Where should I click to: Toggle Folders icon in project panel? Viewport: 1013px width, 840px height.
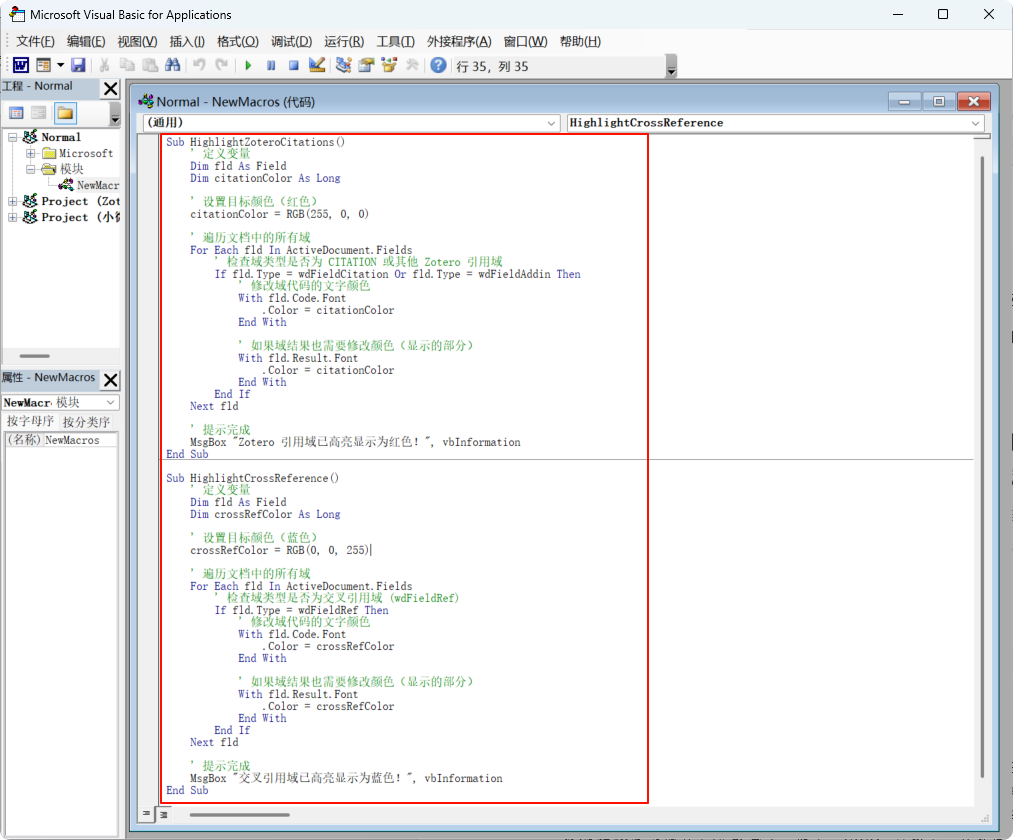pos(65,114)
